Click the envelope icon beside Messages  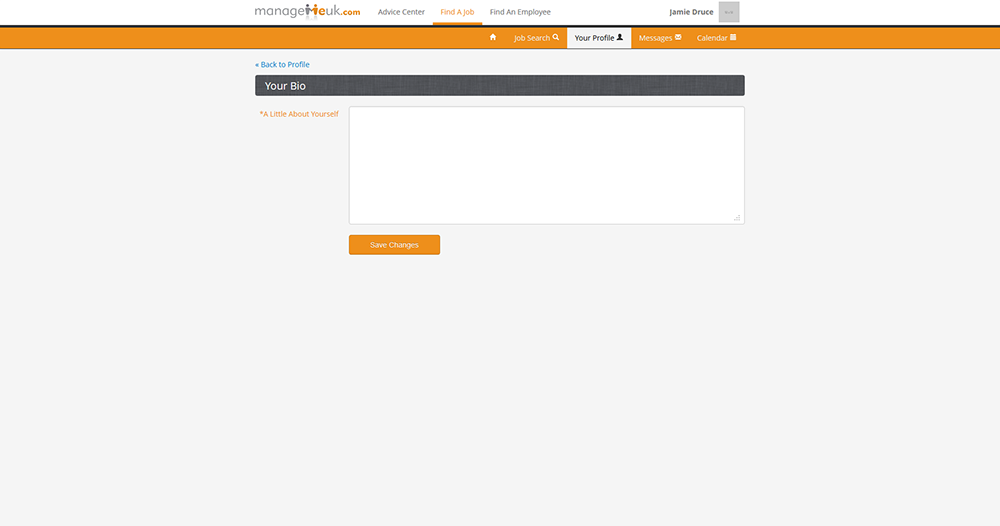(678, 38)
